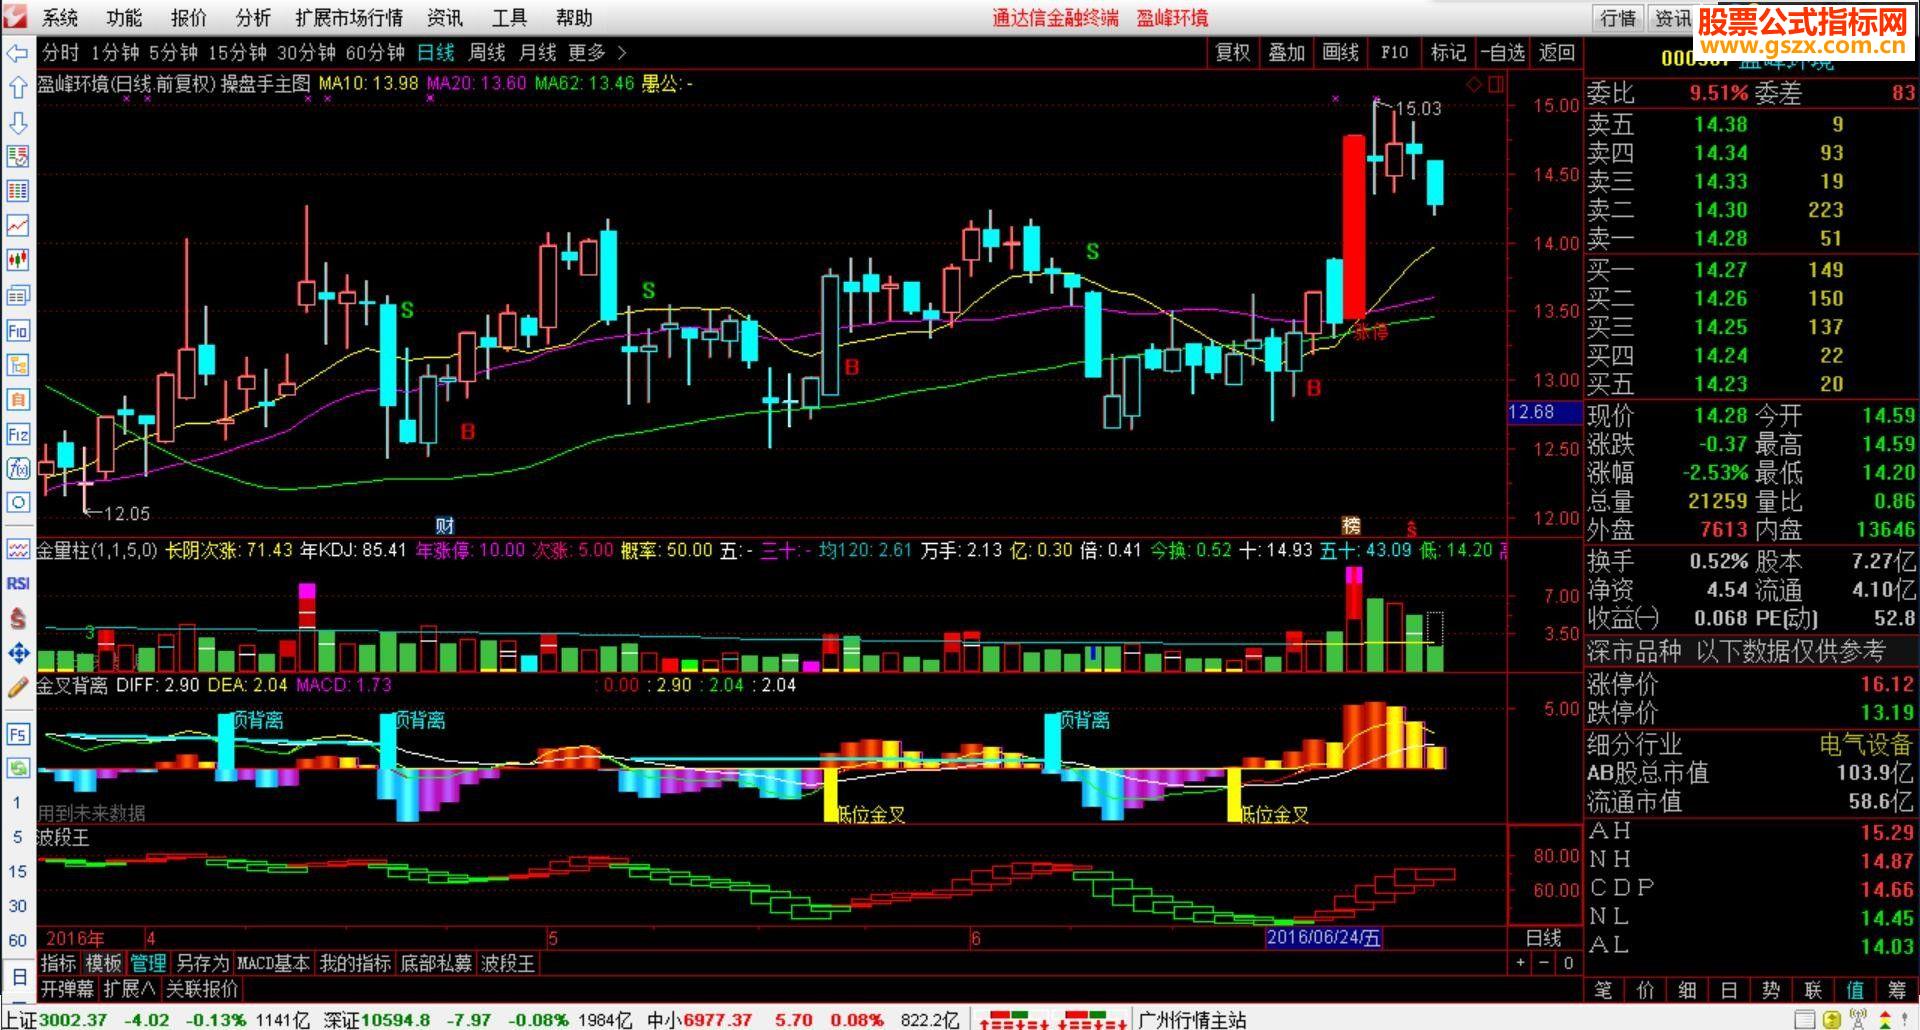Expand 更多 period options

[x=596, y=53]
